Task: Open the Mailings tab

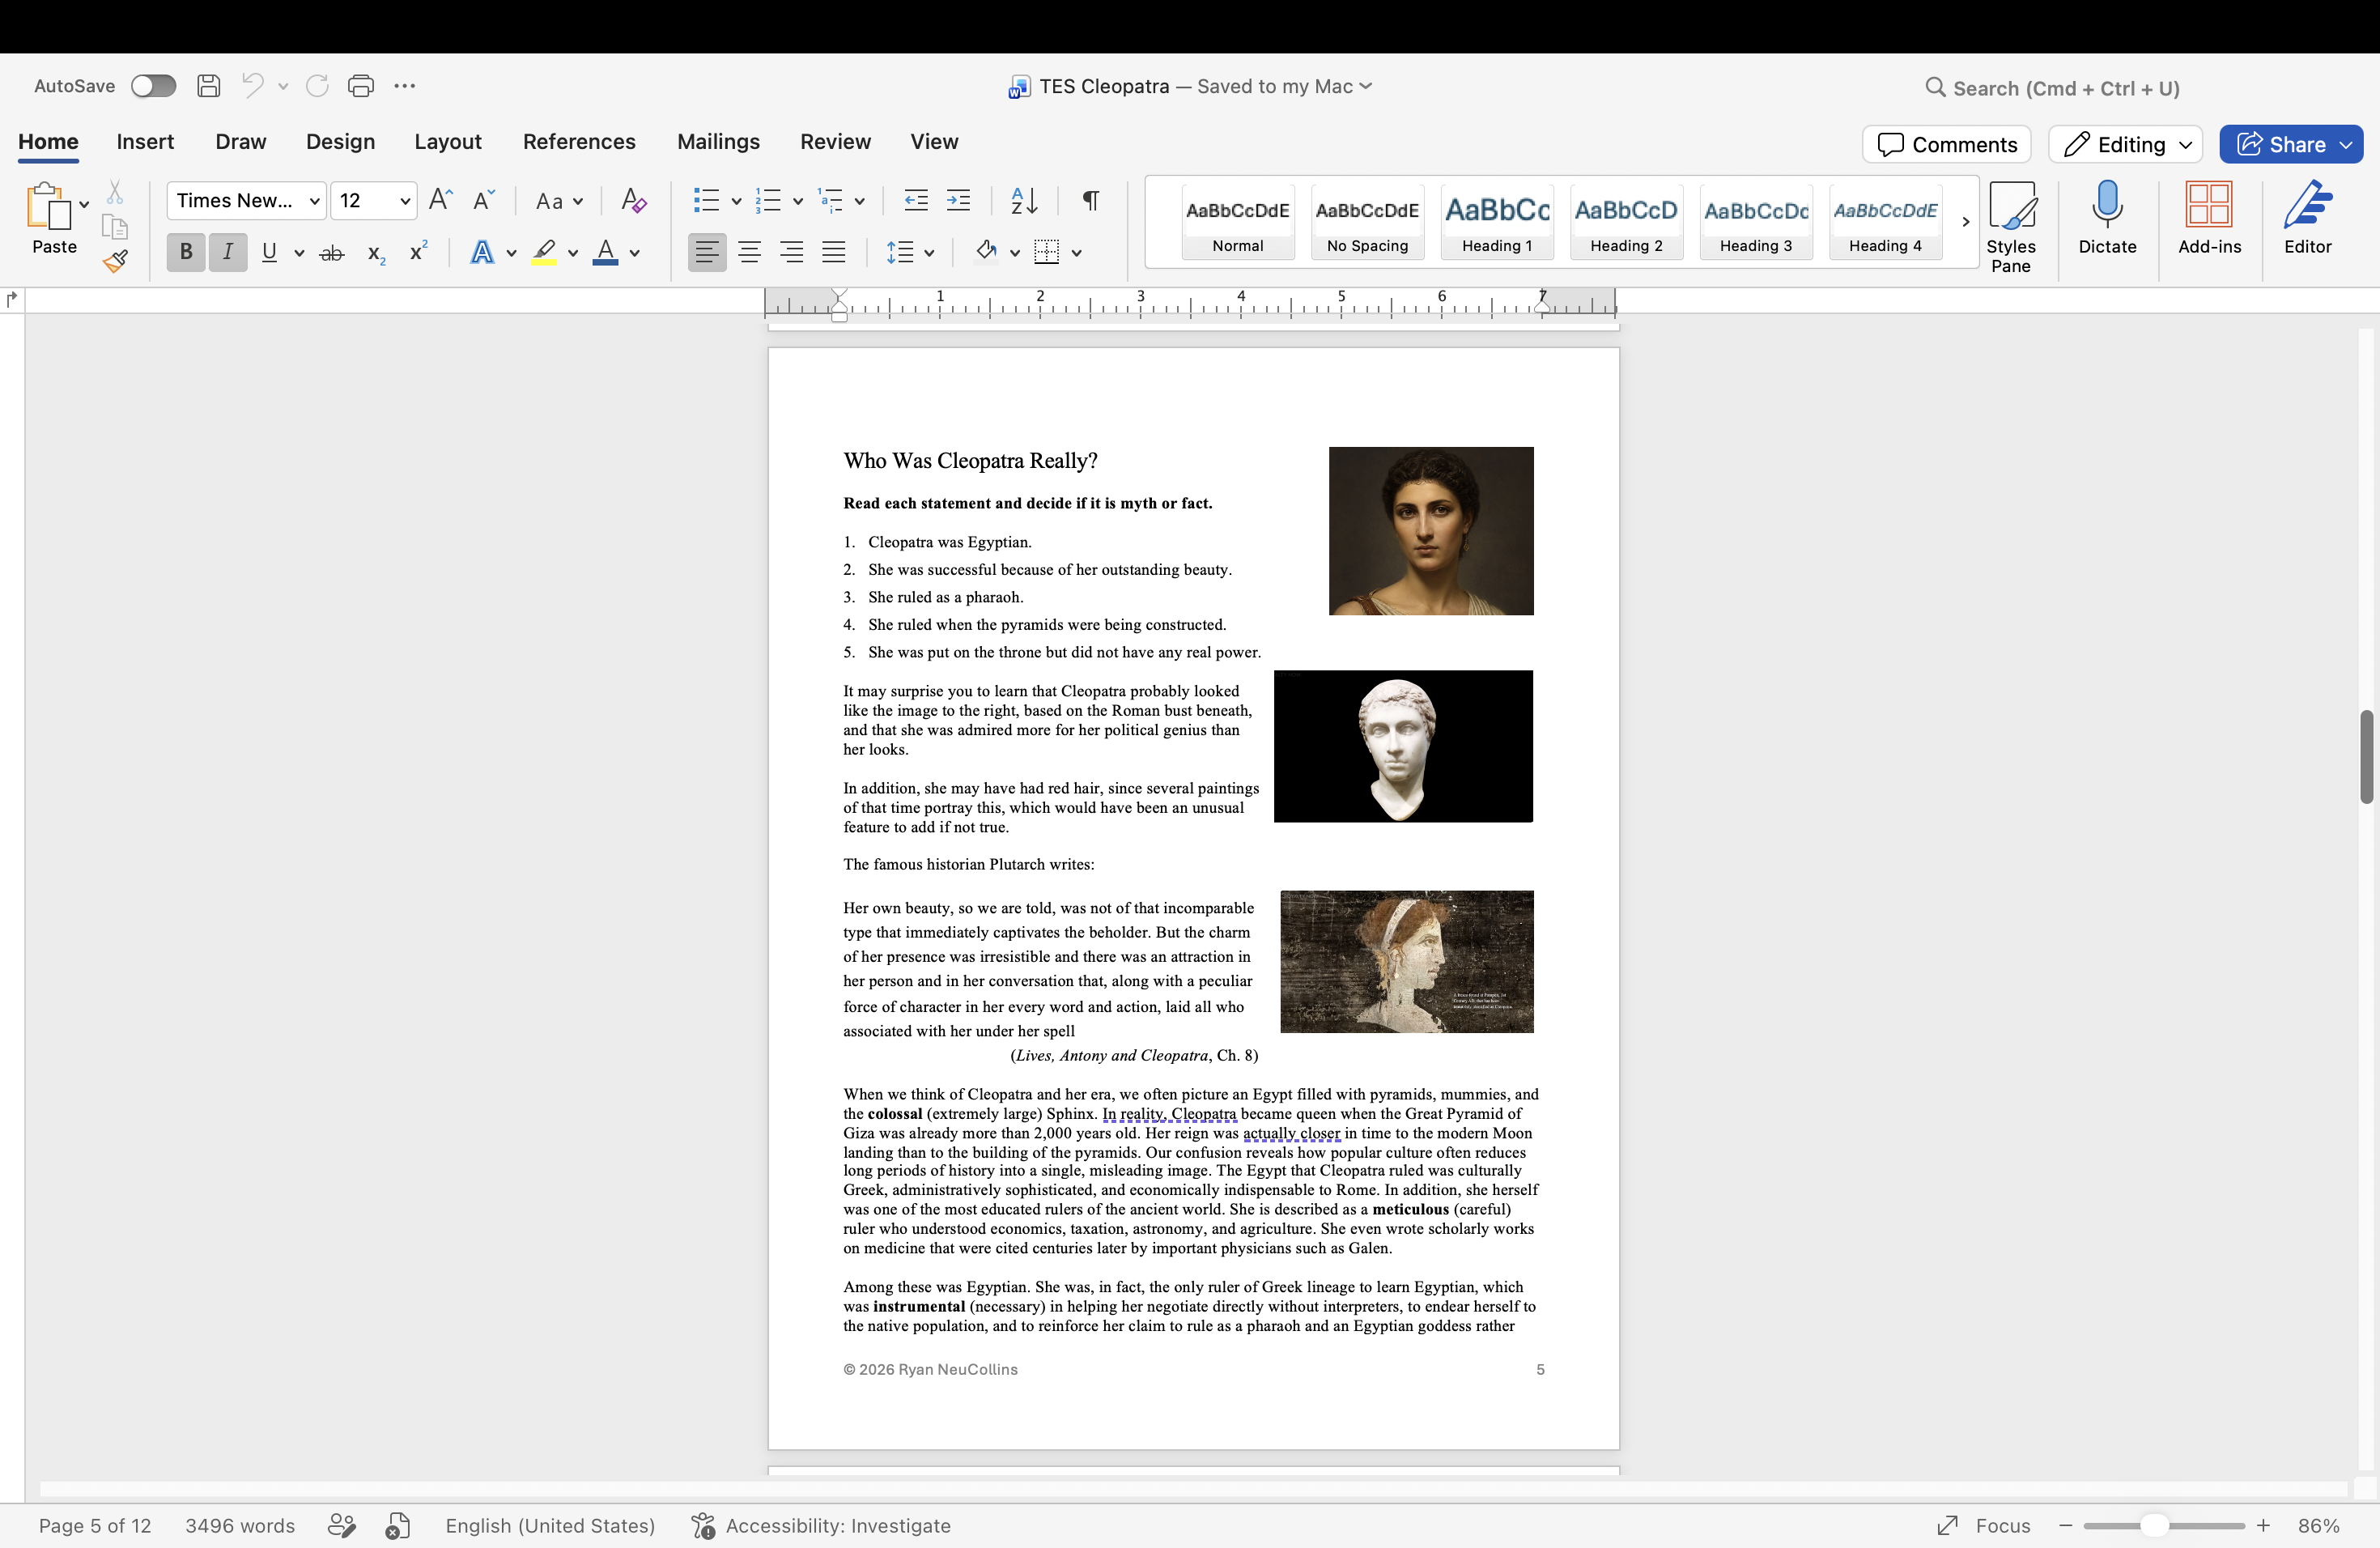Action: tap(718, 142)
